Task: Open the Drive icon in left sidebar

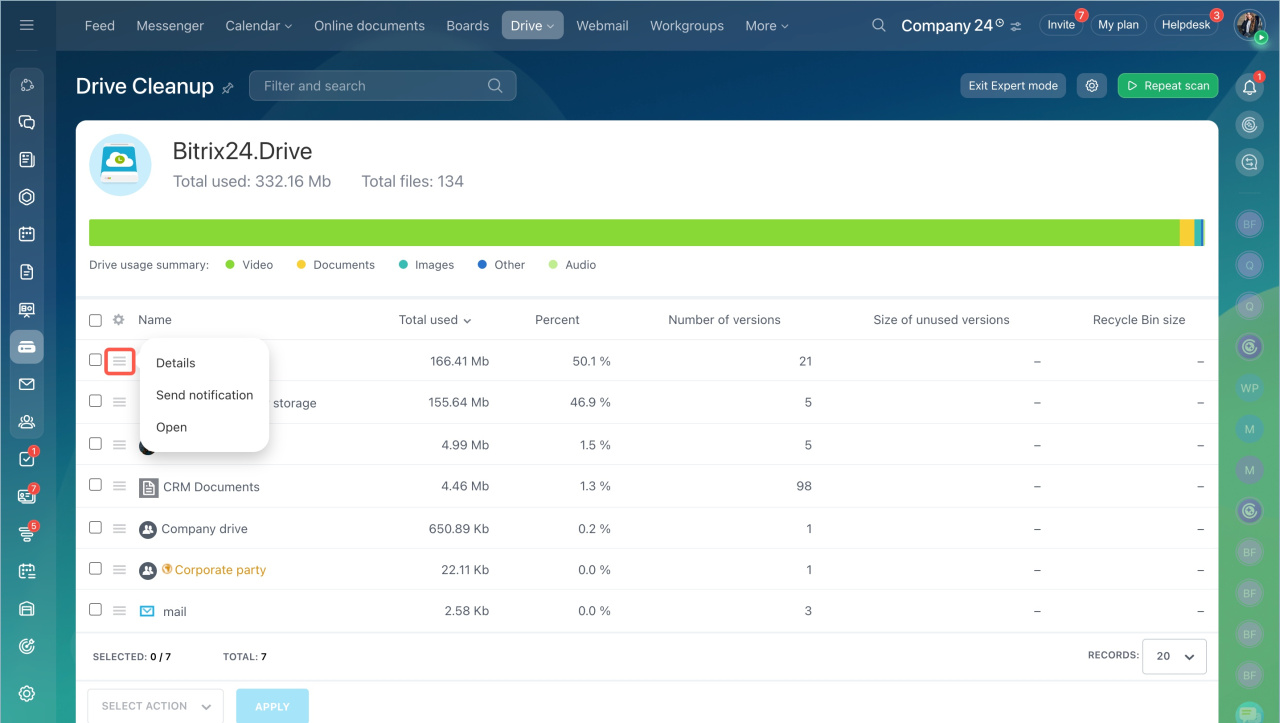Action: (27, 347)
